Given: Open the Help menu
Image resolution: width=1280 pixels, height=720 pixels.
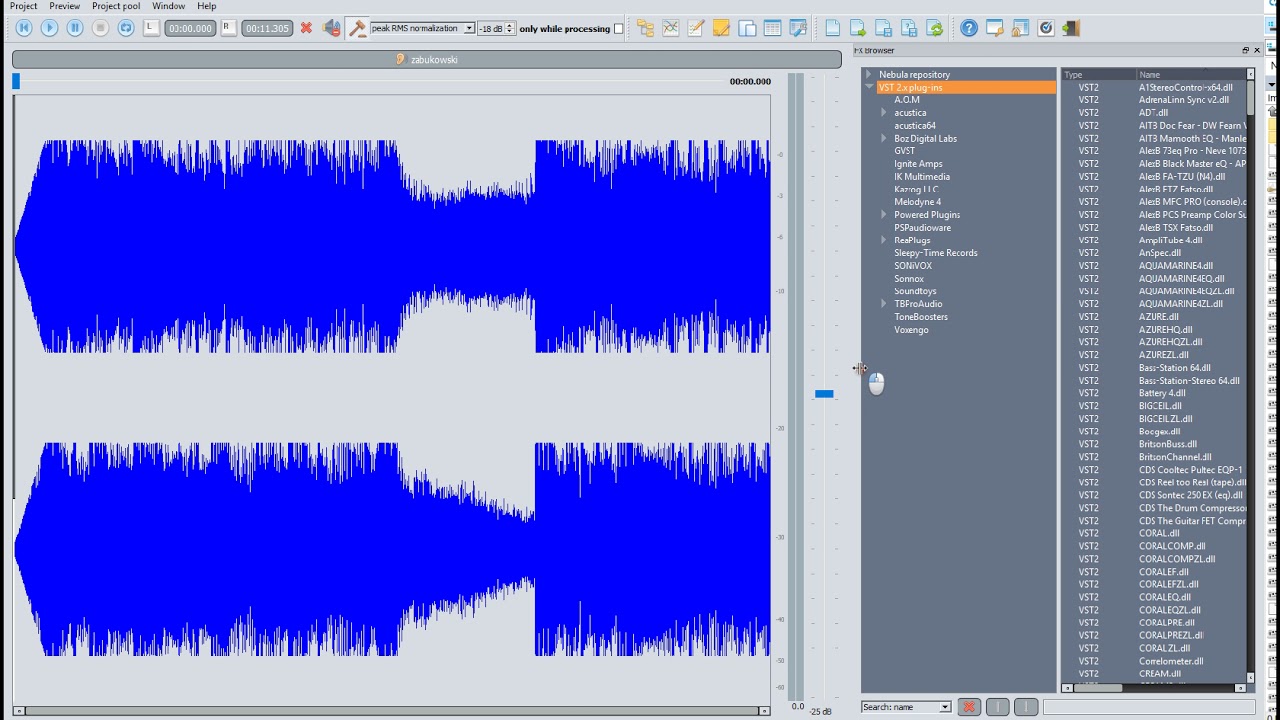Looking at the screenshot, I should [x=206, y=6].
